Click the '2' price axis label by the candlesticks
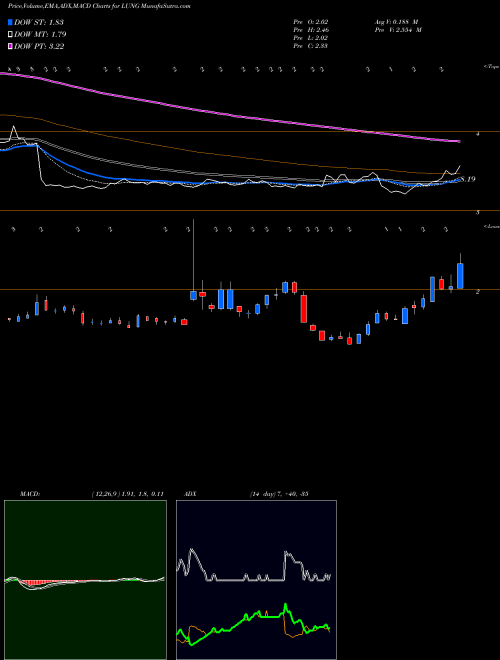 [478, 291]
